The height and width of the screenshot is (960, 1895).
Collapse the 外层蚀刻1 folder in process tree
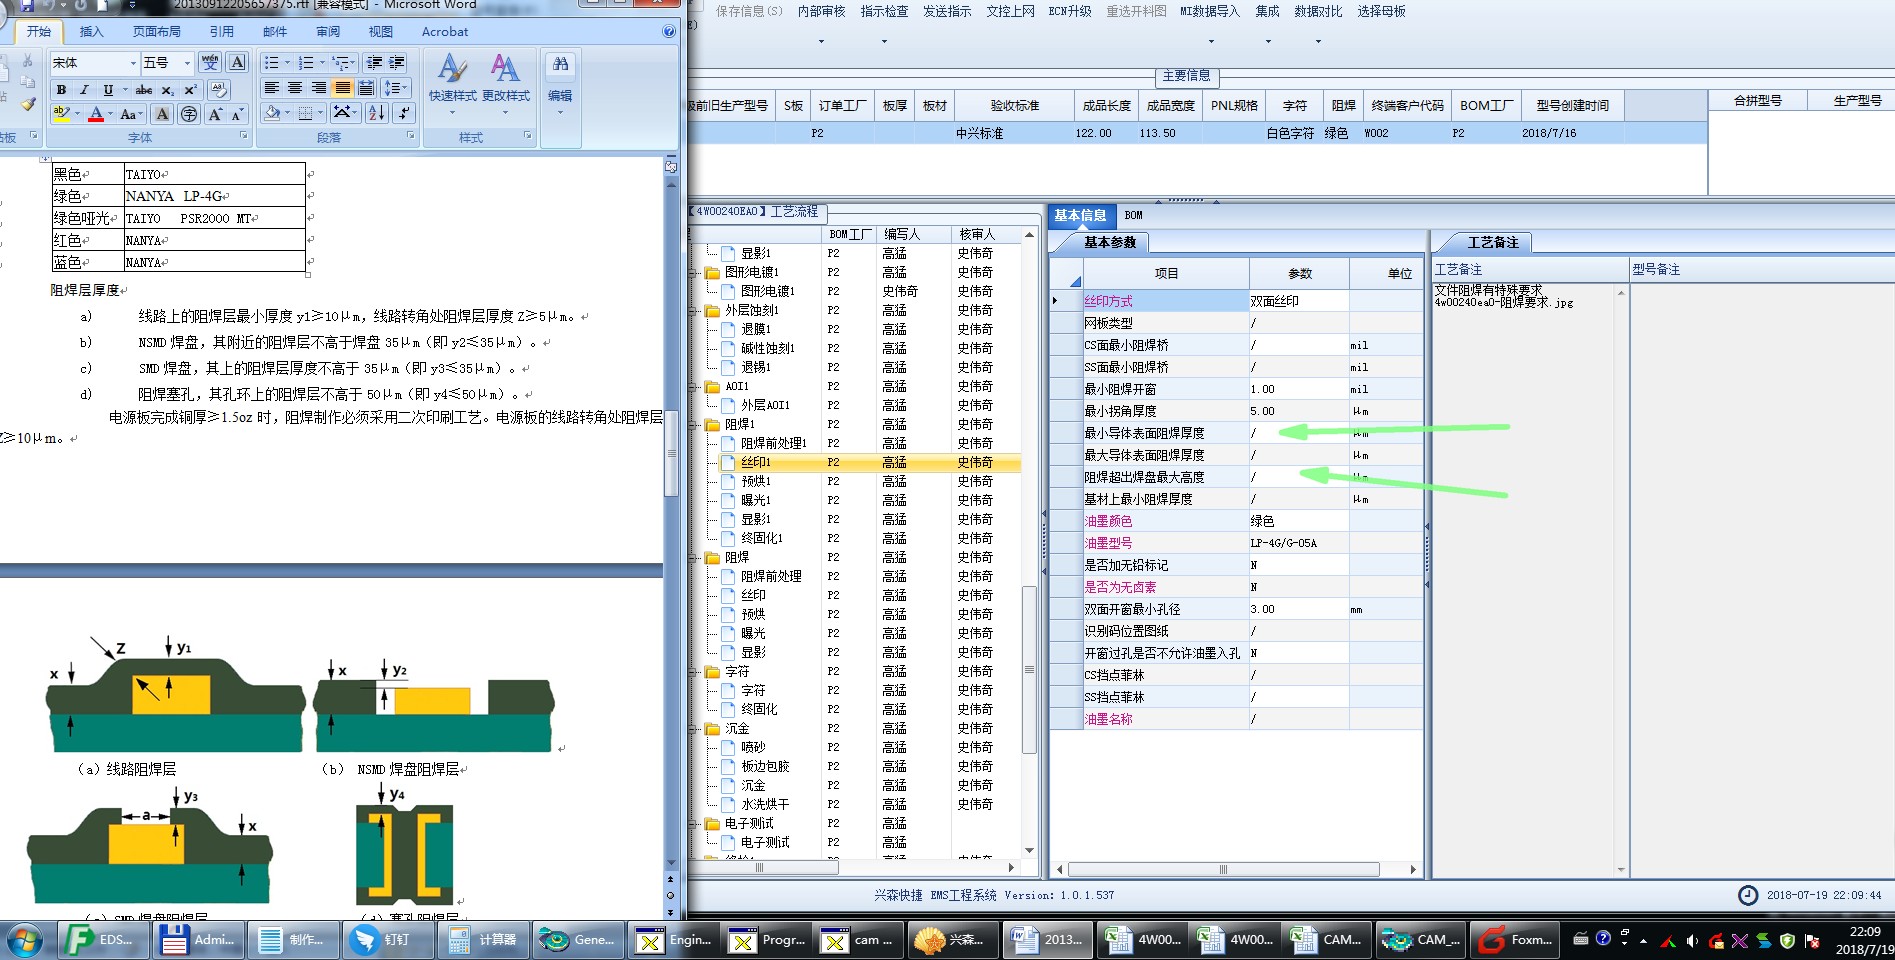click(694, 310)
